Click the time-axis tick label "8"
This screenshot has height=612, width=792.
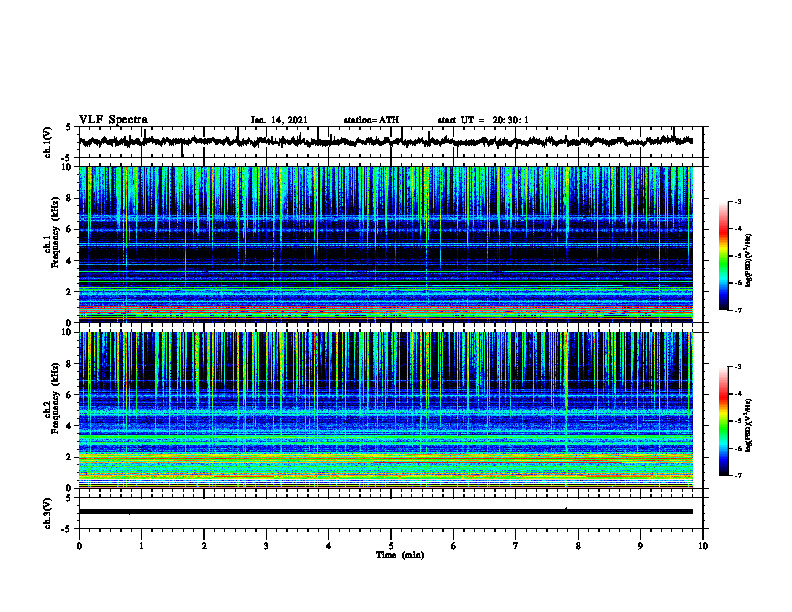578,546
